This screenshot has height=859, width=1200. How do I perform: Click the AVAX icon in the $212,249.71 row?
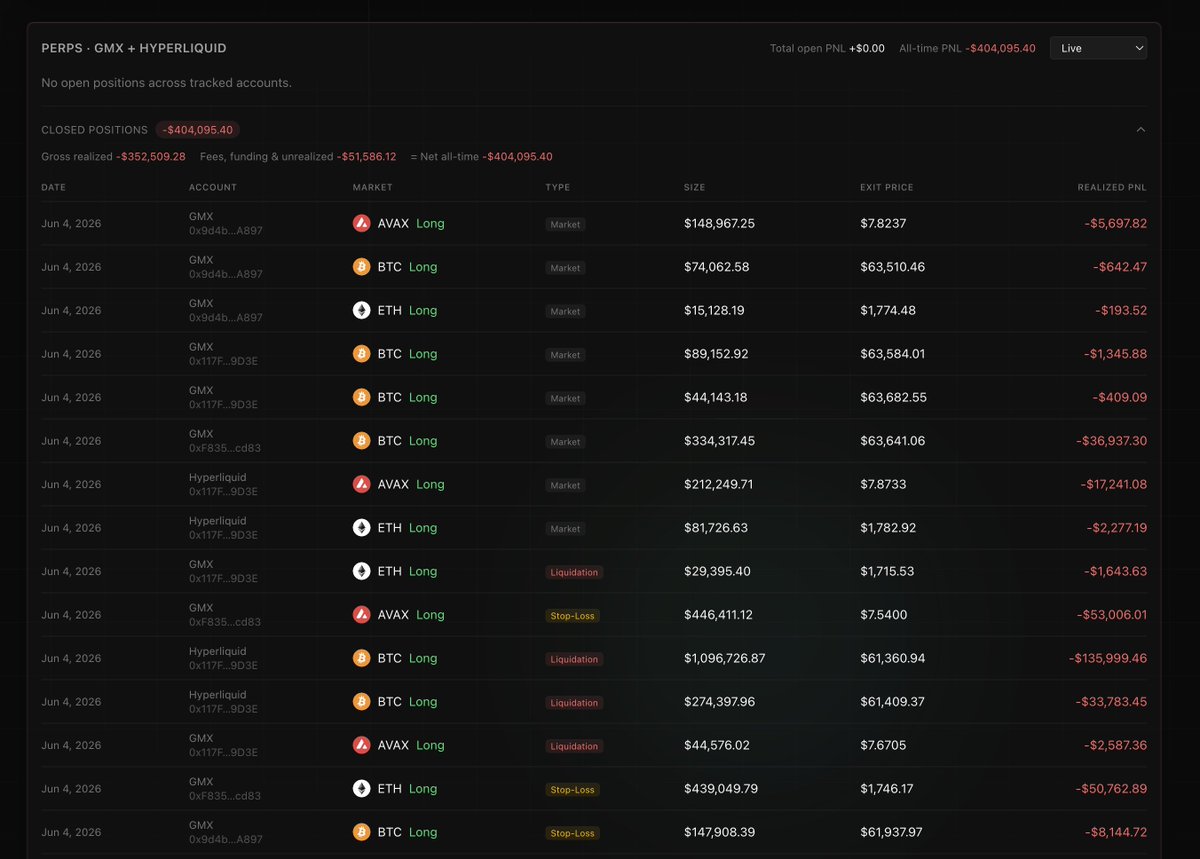[x=361, y=485]
